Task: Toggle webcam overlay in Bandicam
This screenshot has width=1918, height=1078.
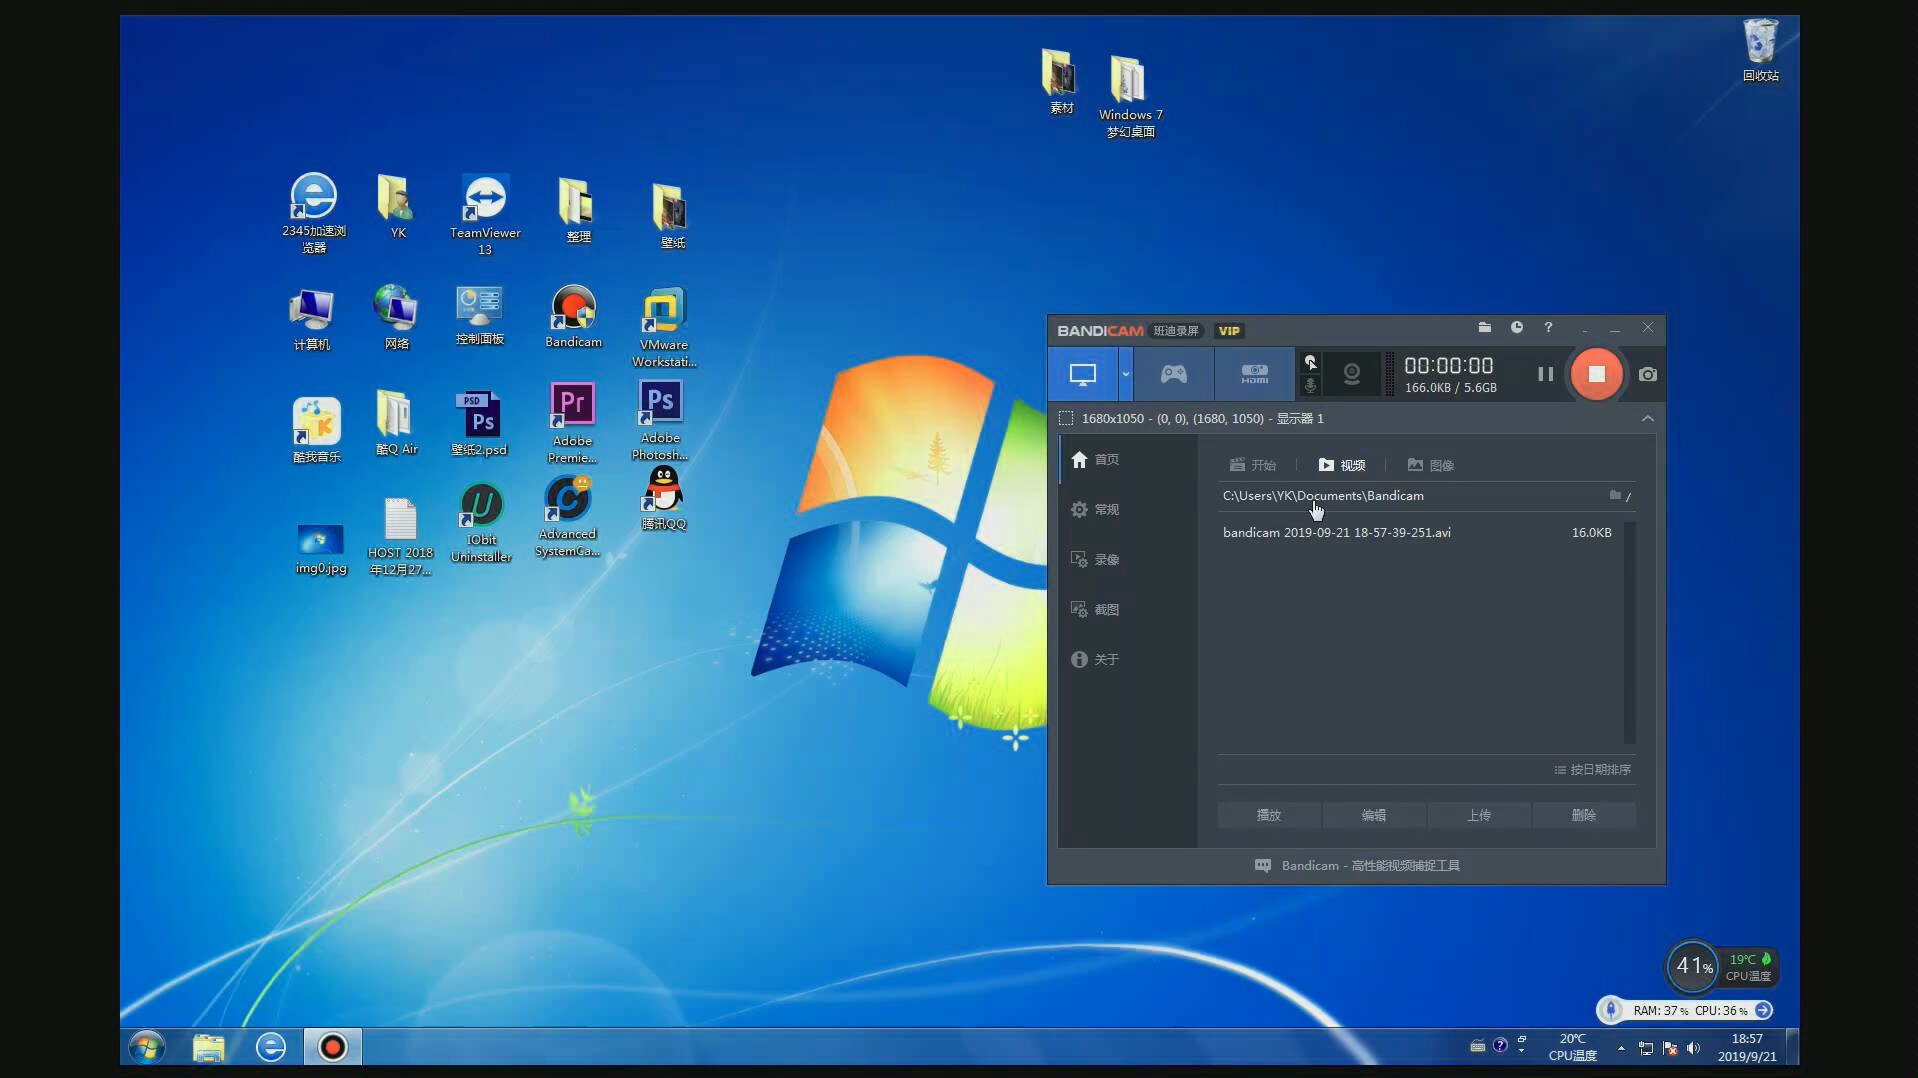Action: (1351, 374)
